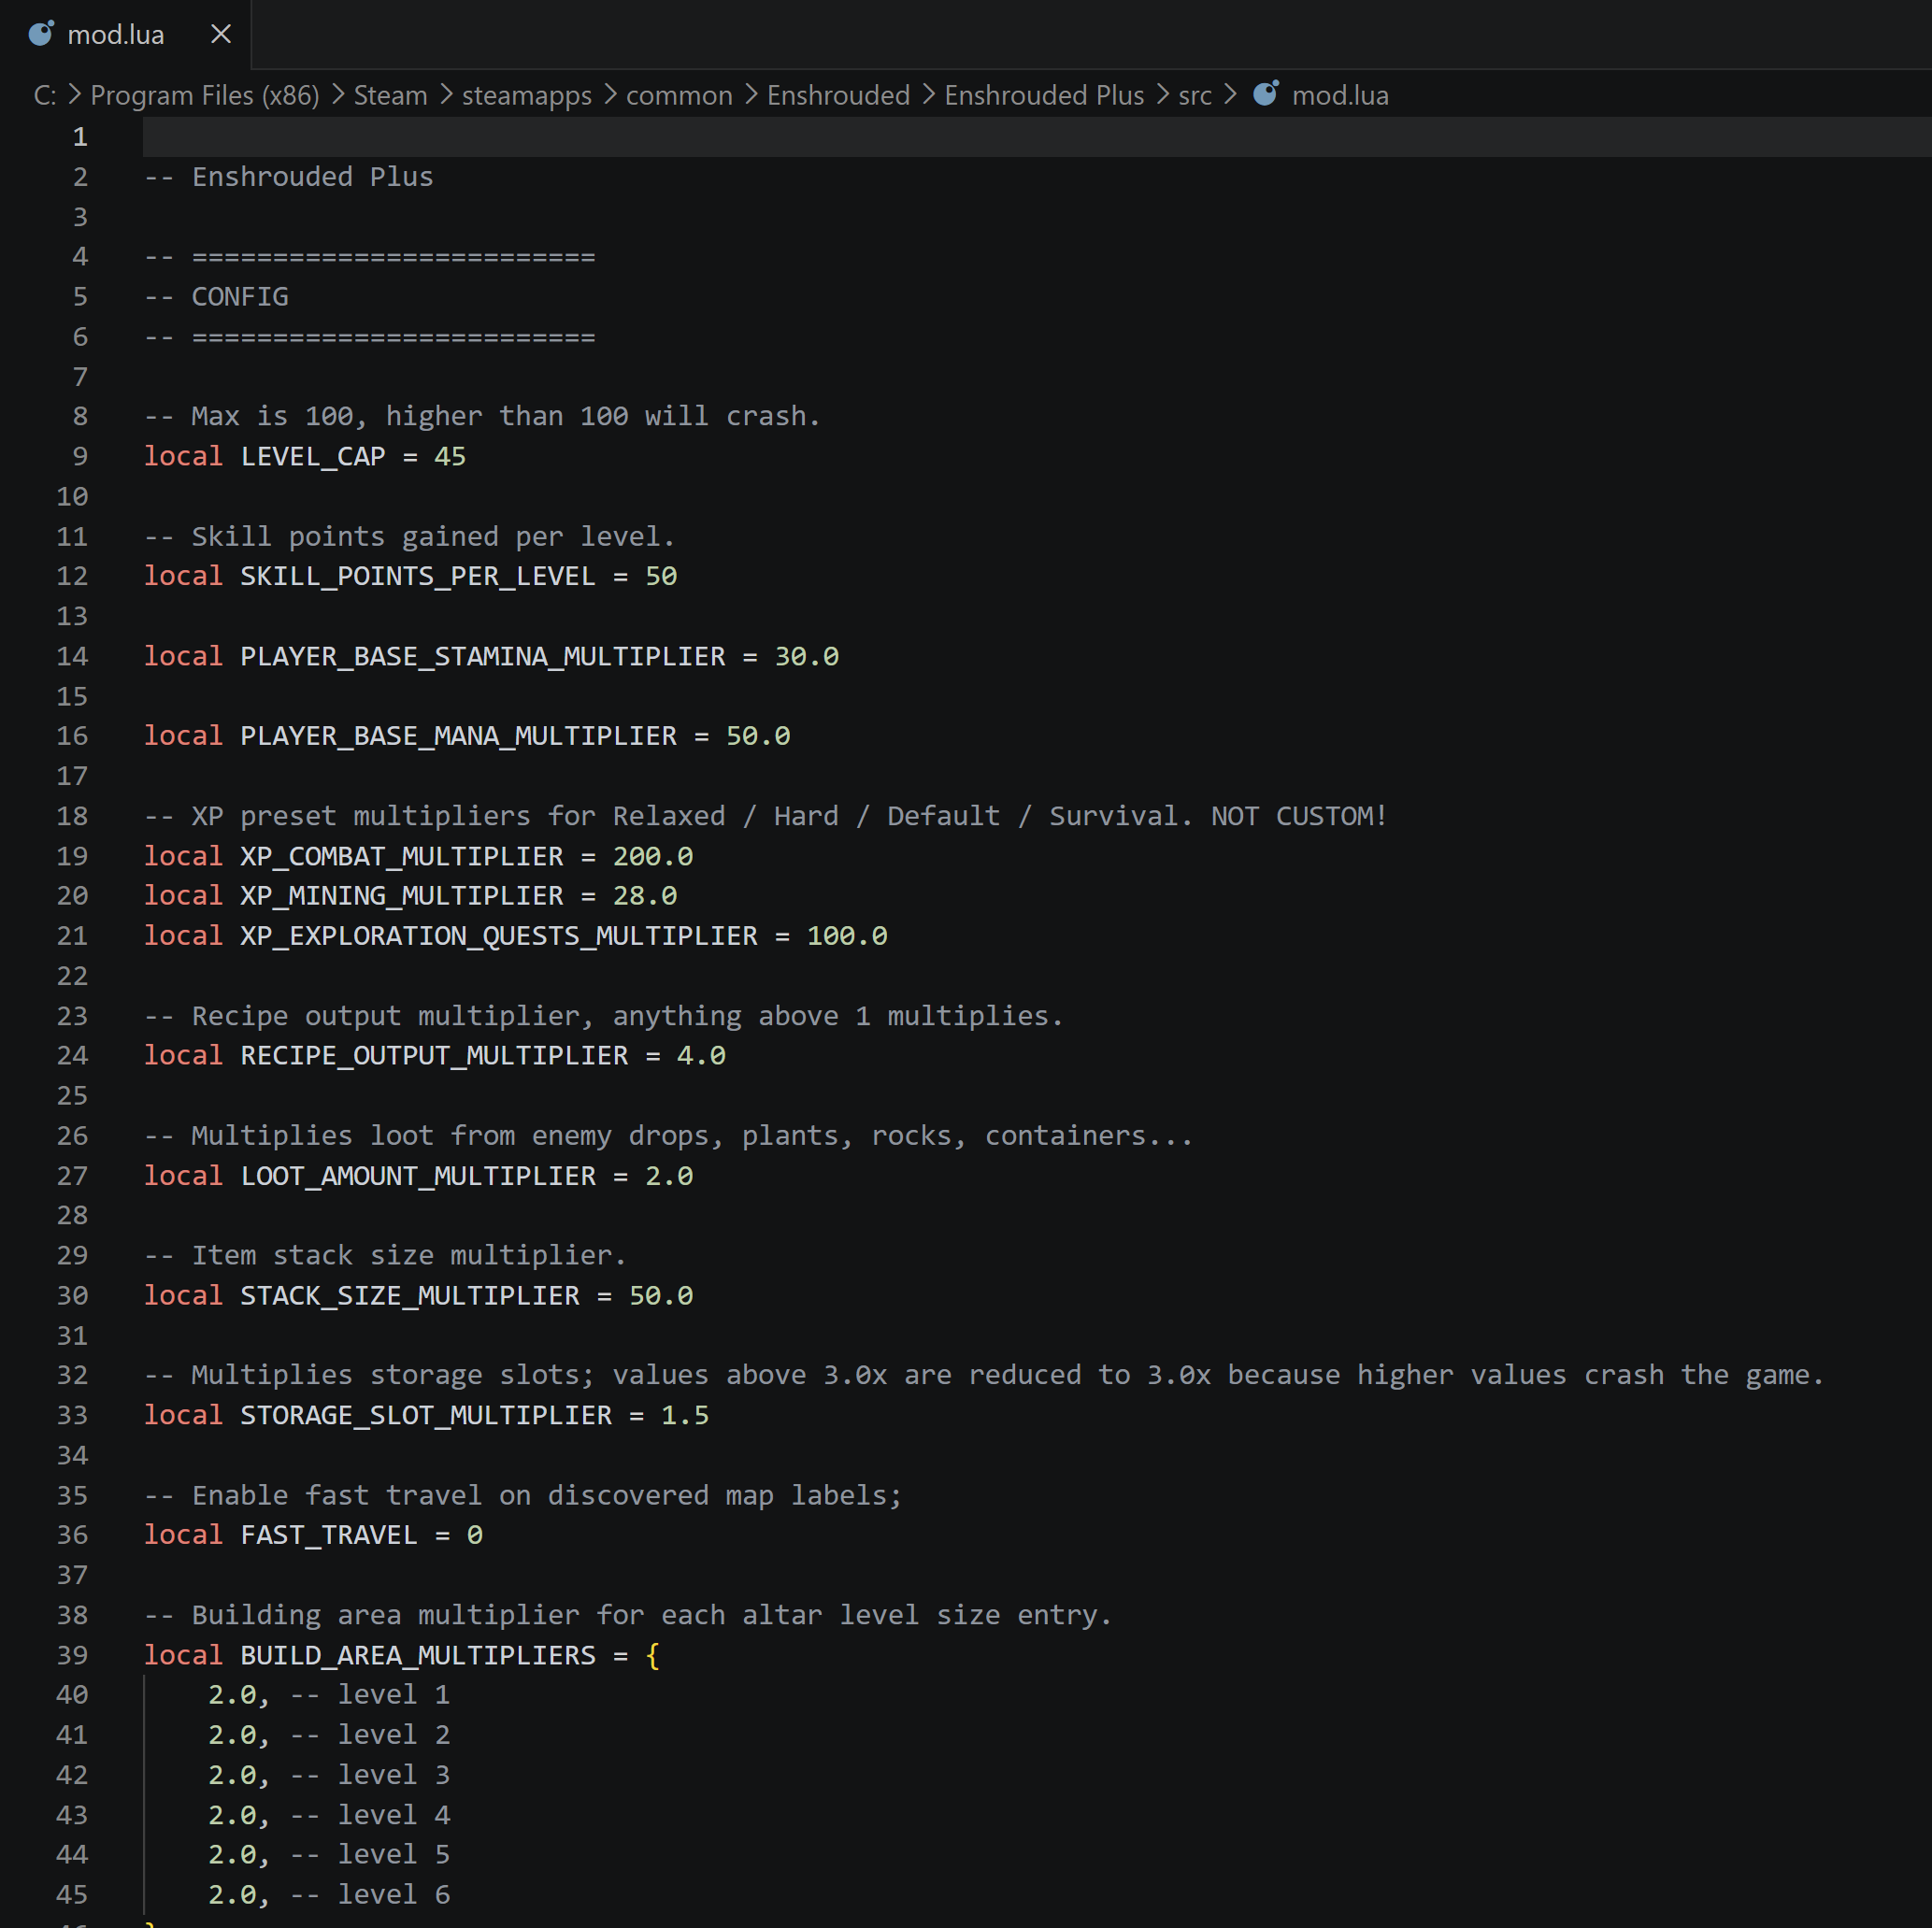Click the FAST_TRAVEL variable

[x=329, y=1536]
